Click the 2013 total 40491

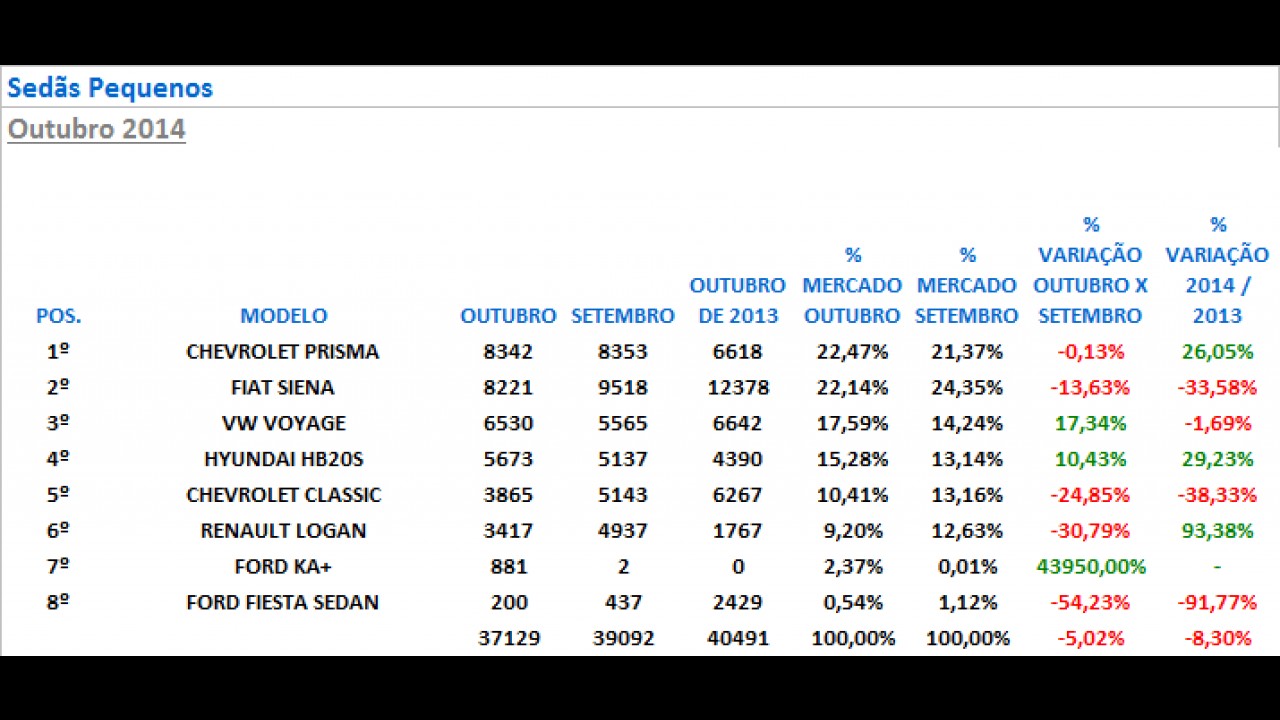pos(738,638)
